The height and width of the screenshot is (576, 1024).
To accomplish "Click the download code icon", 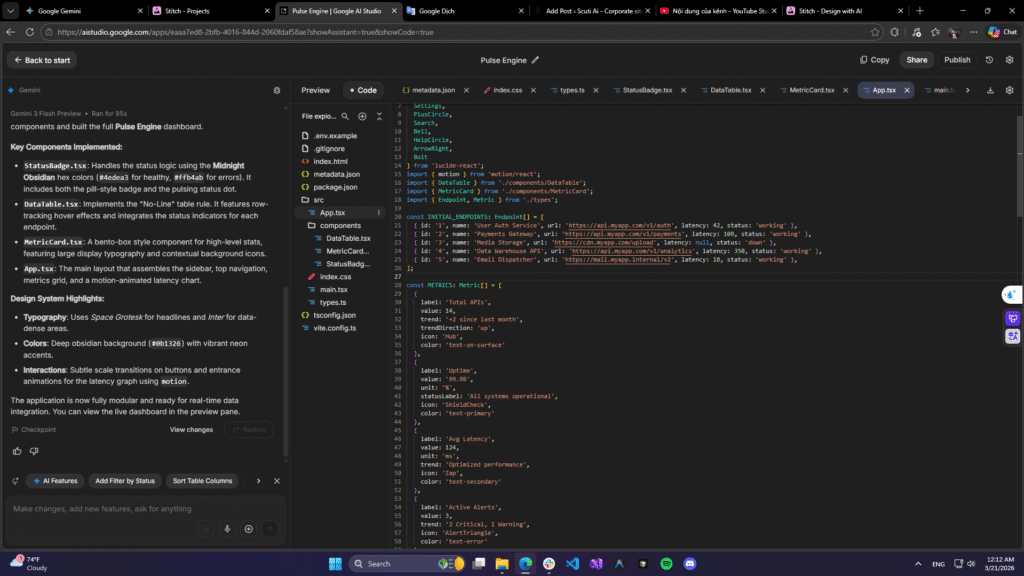I will click(x=990, y=90).
